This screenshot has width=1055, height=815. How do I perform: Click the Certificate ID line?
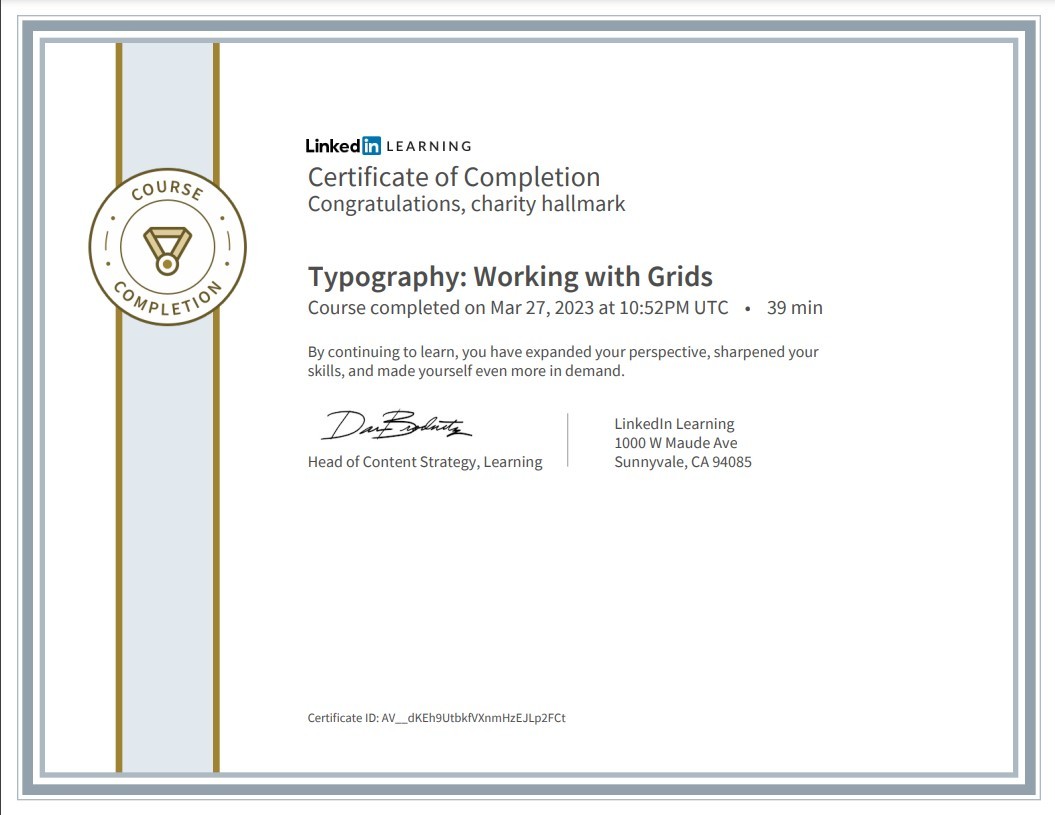pyautogui.click(x=437, y=718)
